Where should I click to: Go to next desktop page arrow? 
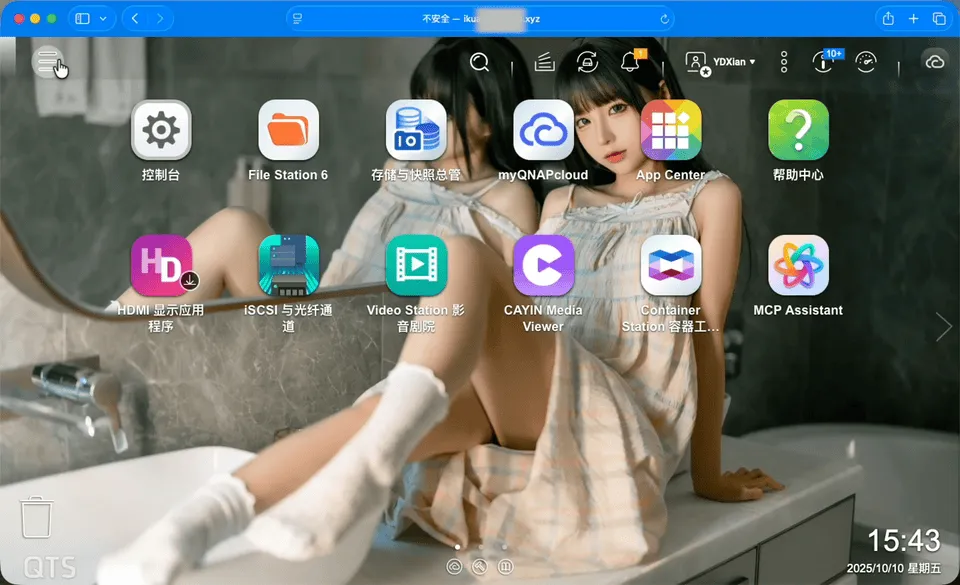(943, 326)
